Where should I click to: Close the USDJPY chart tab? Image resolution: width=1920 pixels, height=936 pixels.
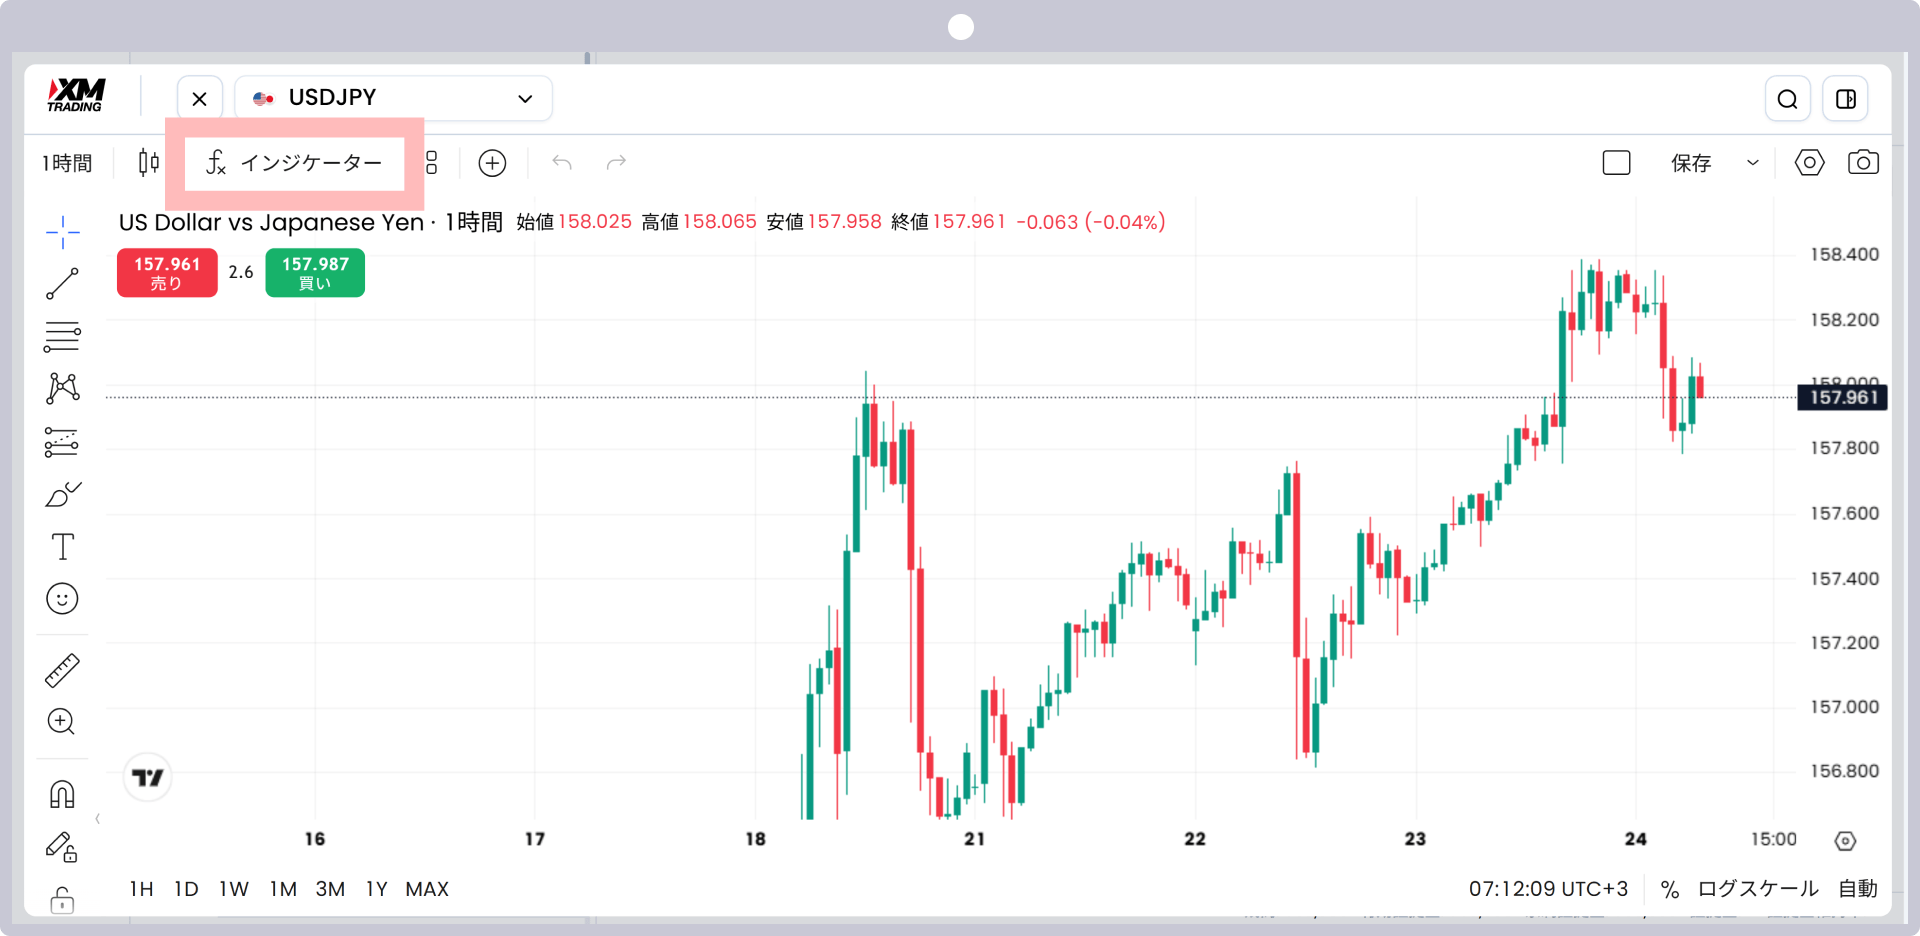(200, 99)
